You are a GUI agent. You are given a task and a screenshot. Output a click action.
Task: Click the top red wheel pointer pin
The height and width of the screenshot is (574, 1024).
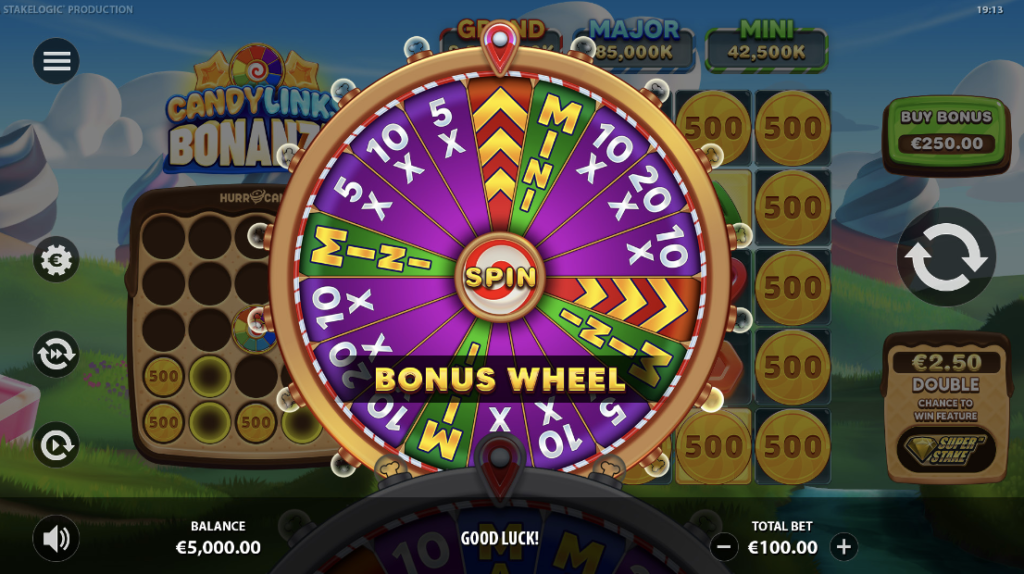point(500,46)
